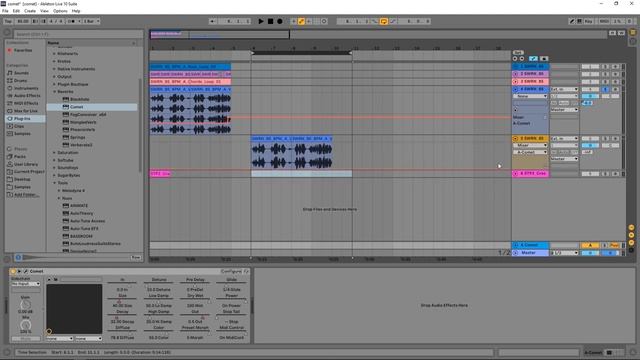This screenshot has height=360, width=640.
Task: Open track 5 A-Comet parameter chooser
Action: click(530, 152)
